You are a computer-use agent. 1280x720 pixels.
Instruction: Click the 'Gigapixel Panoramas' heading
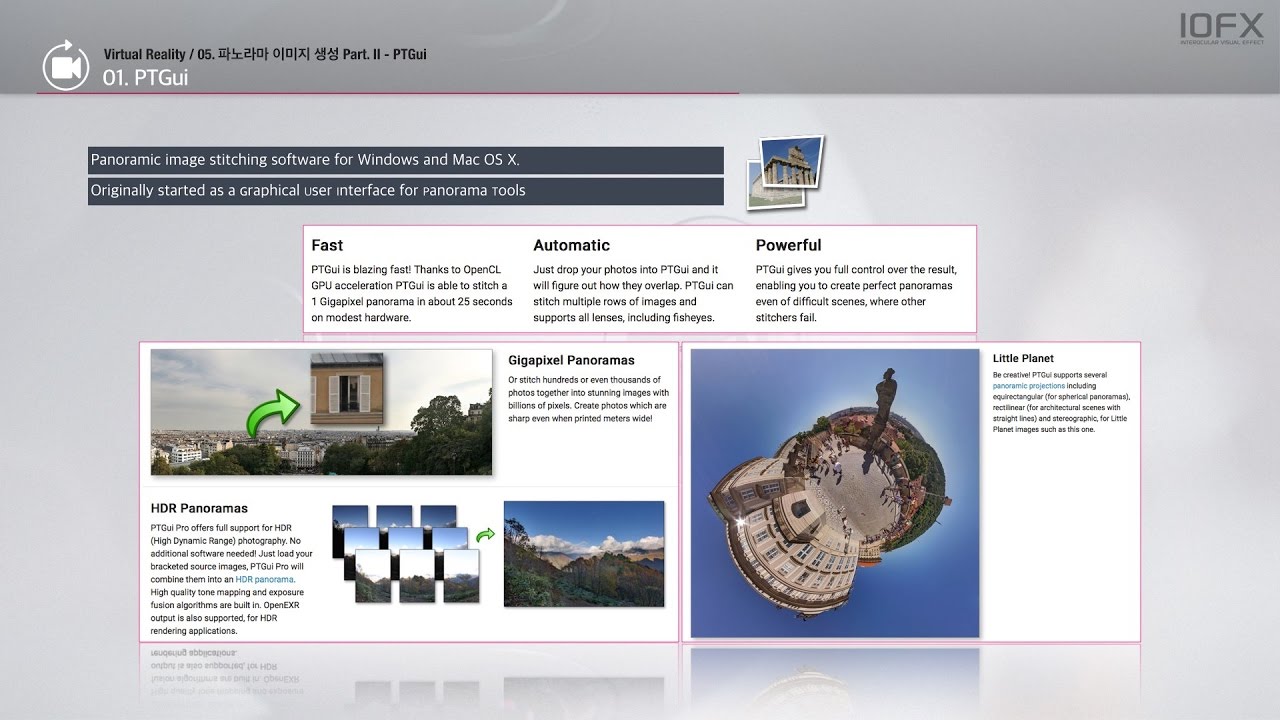[571, 360]
